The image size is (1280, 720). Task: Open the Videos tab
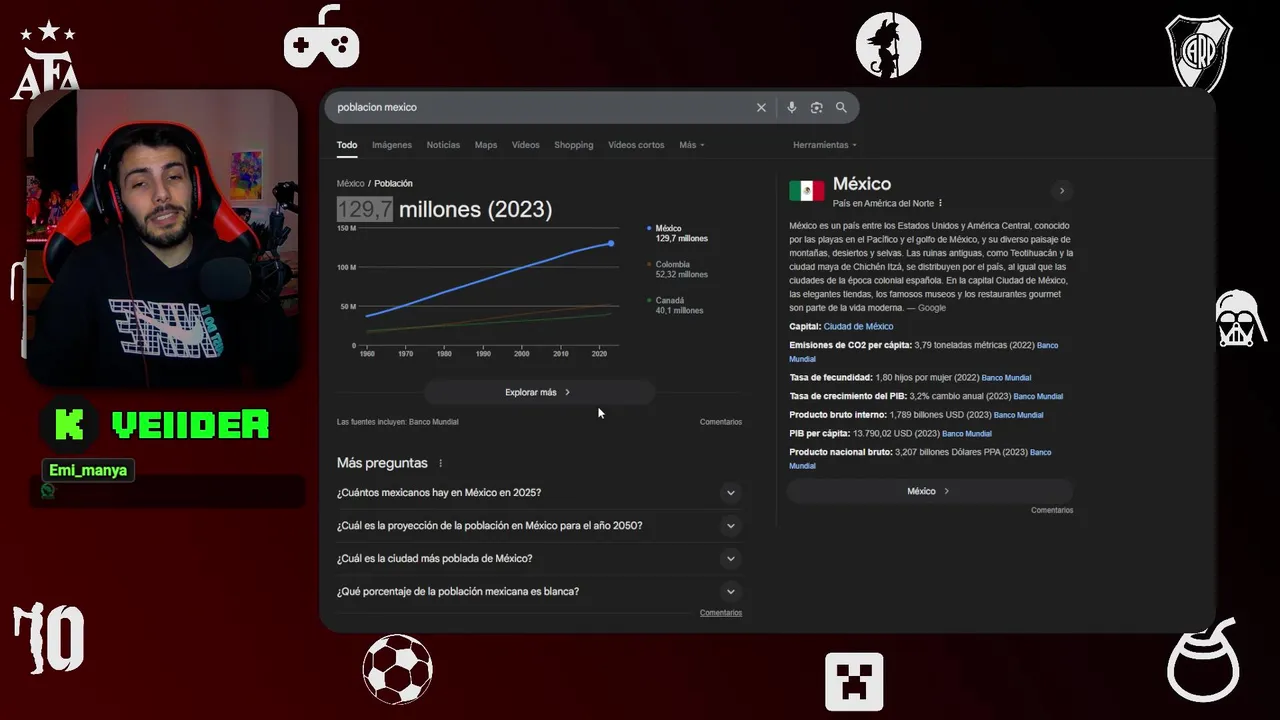[x=526, y=145]
